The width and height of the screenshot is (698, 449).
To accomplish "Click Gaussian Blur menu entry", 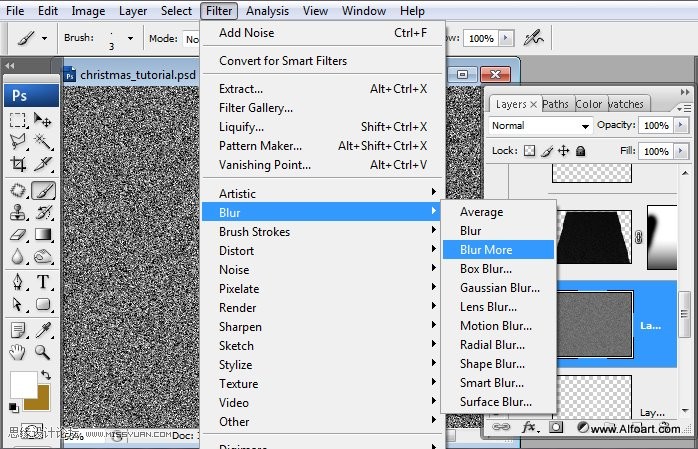I will tap(499, 288).
